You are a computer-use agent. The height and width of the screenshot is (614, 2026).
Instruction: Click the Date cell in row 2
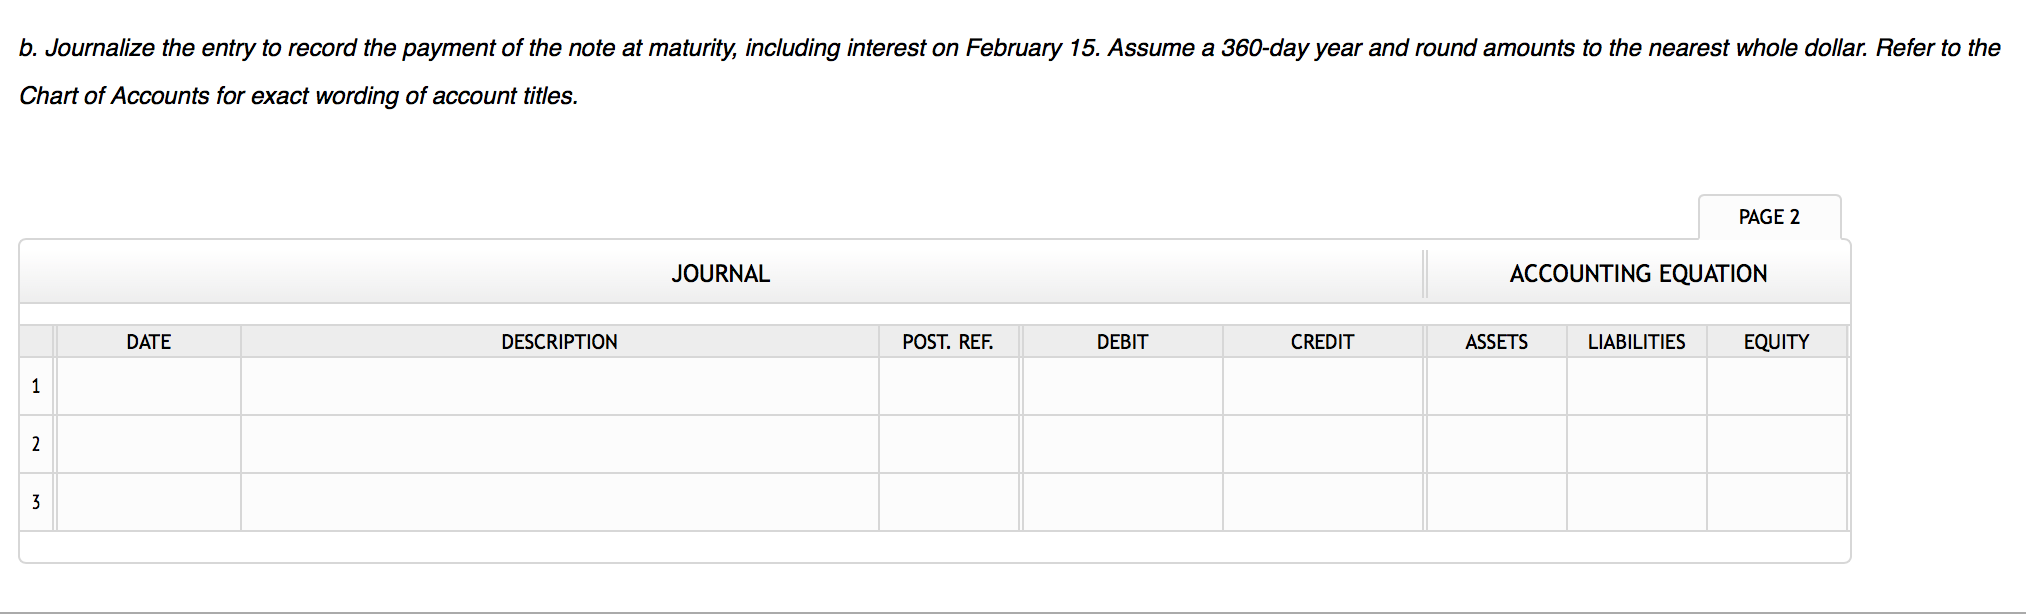coord(148,444)
